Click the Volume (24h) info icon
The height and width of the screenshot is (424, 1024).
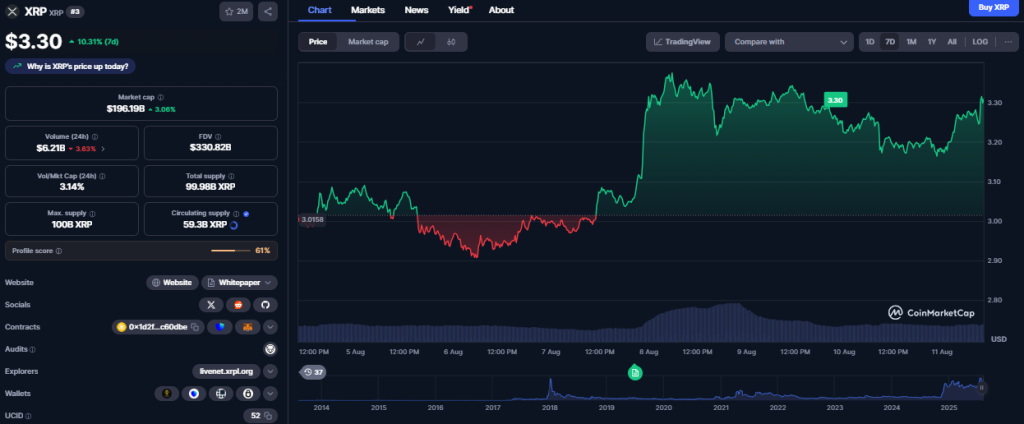[x=95, y=137]
